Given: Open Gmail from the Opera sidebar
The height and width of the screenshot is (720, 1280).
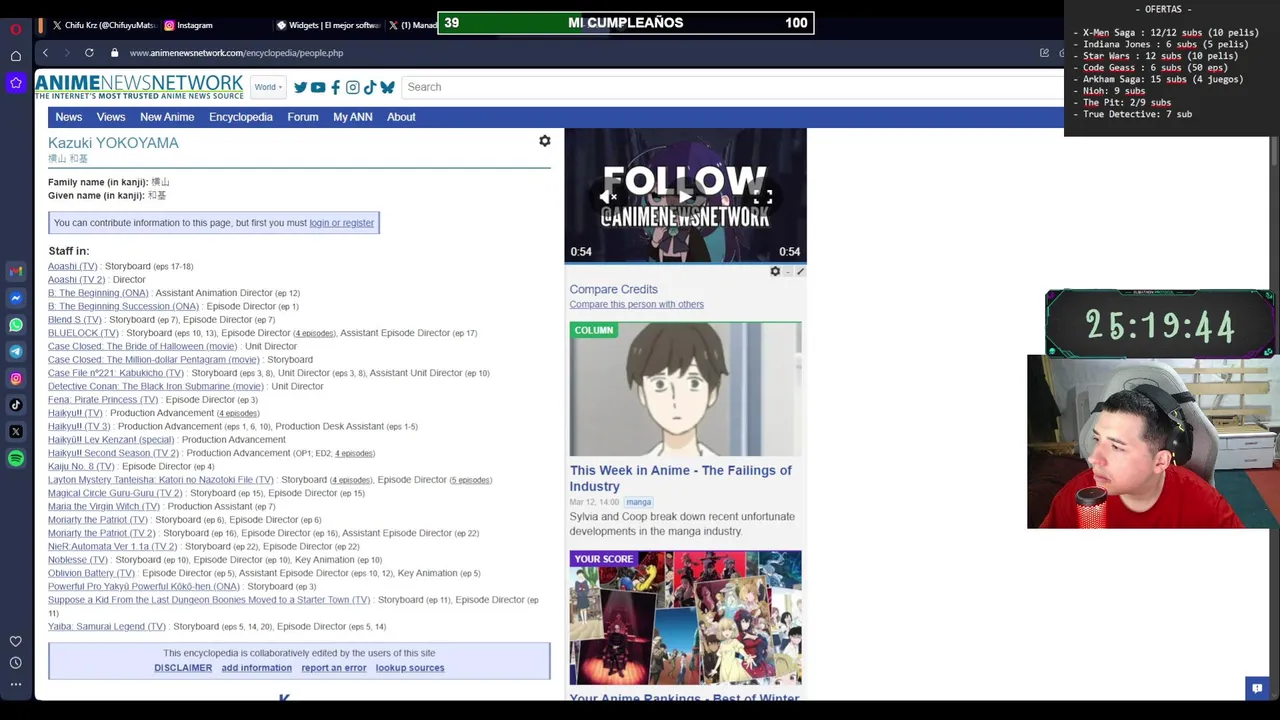Looking at the screenshot, I should click(16, 271).
